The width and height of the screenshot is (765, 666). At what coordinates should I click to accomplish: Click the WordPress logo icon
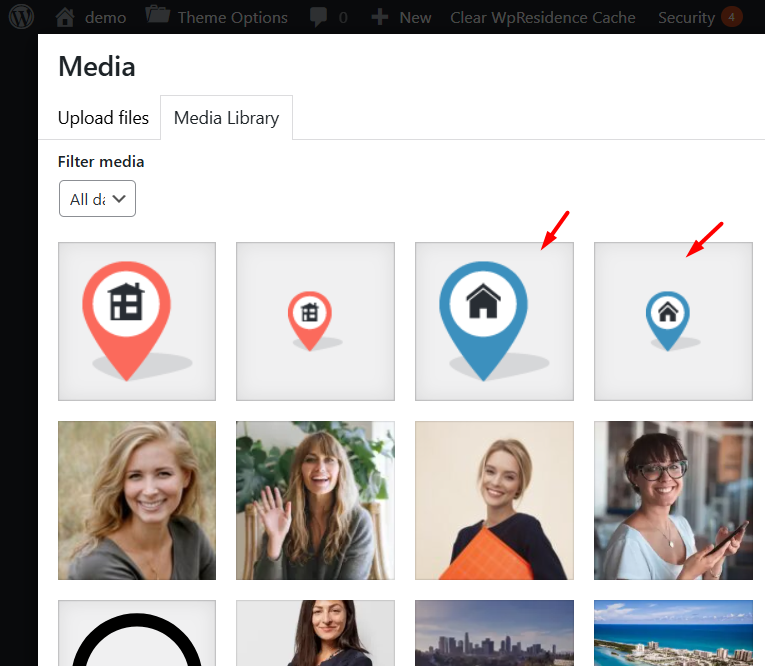21,17
